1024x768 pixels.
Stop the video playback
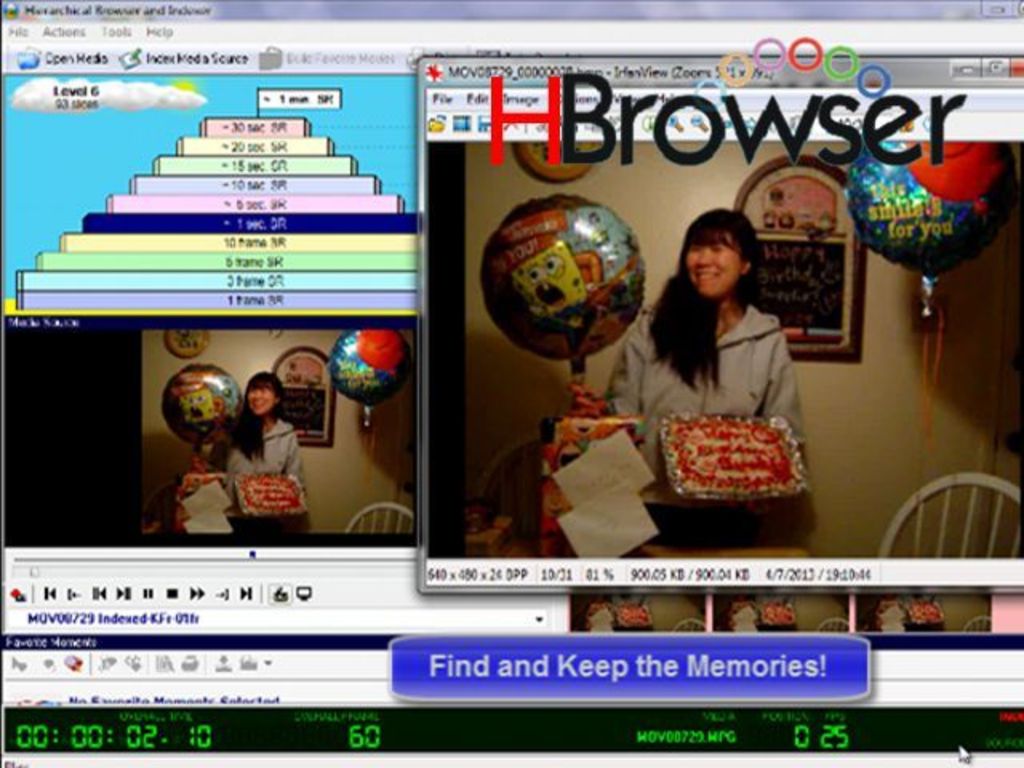[172, 594]
